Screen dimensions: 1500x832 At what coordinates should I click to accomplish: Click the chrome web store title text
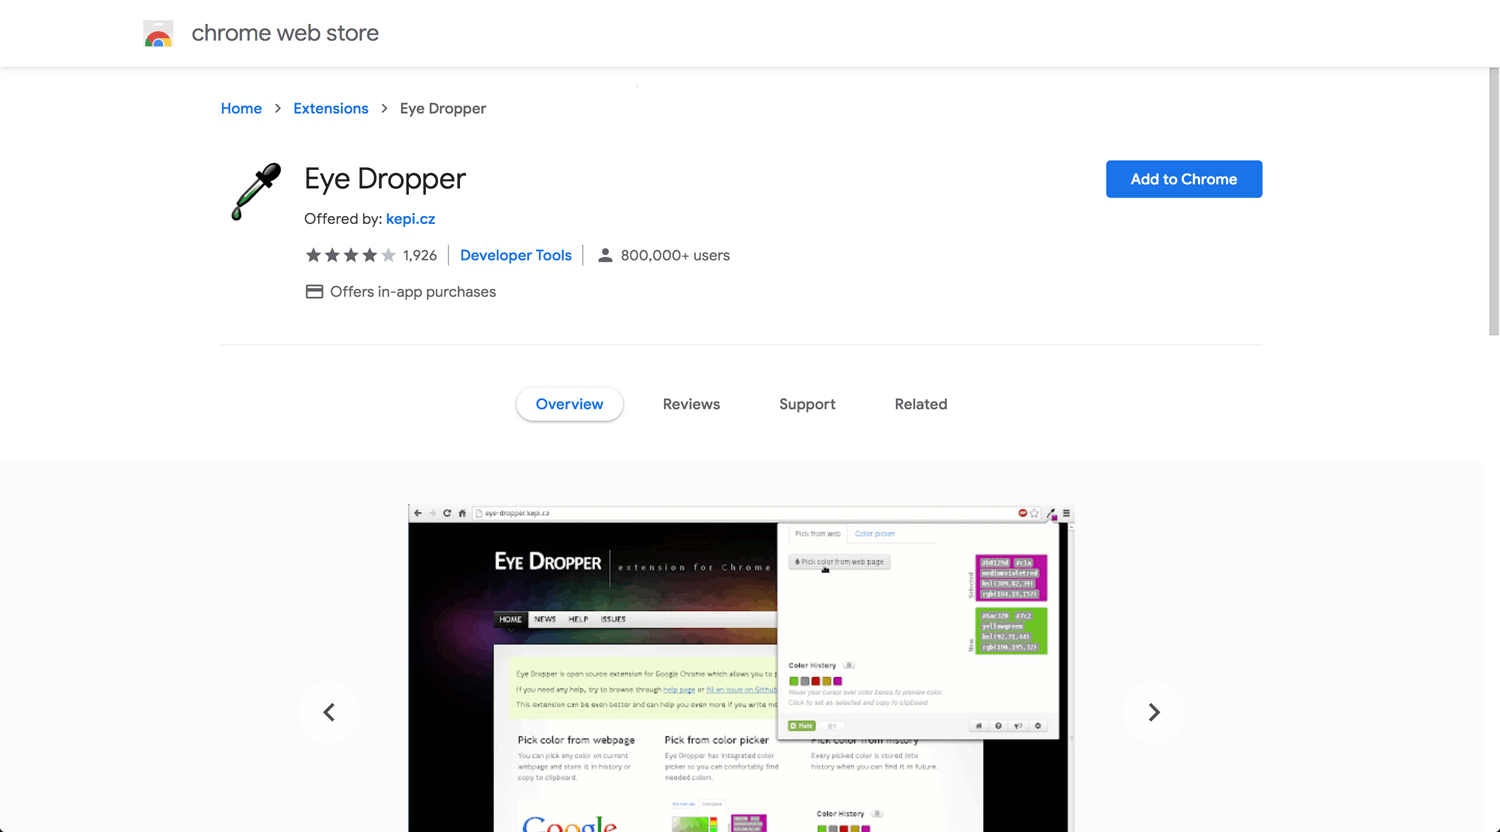click(x=285, y=33)
